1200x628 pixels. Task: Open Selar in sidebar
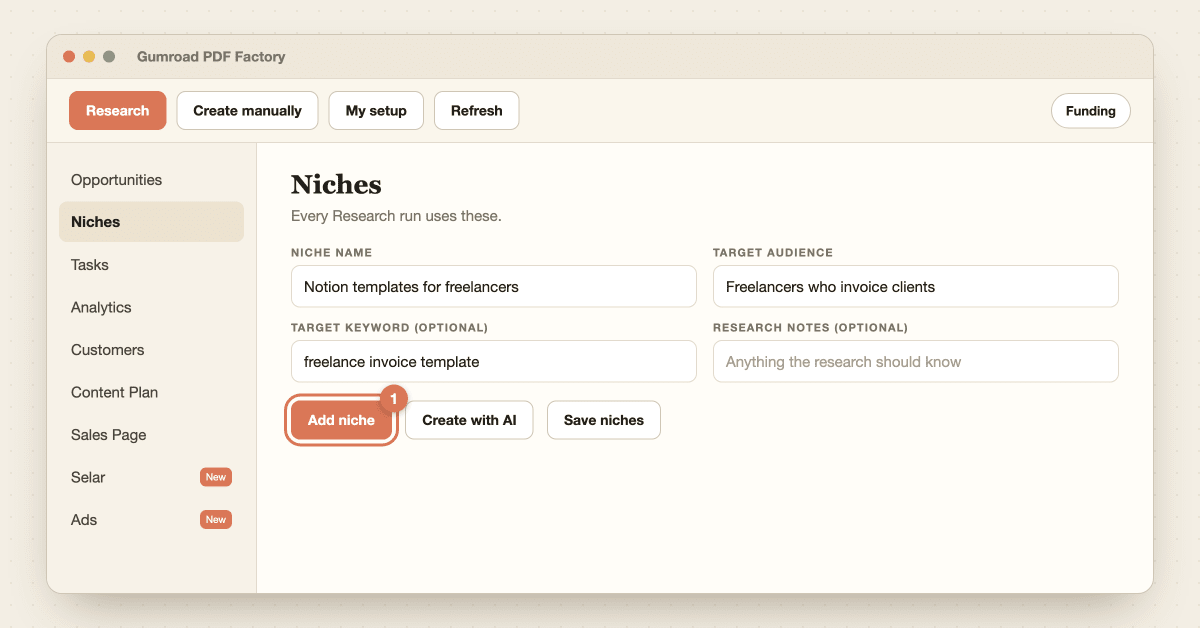151,477
